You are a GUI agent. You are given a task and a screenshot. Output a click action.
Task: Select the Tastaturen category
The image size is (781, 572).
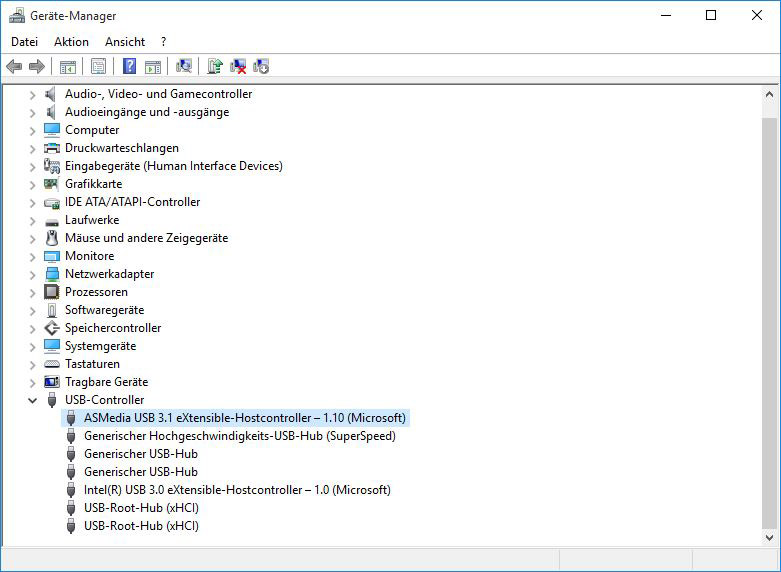click(x=92, y=364)
